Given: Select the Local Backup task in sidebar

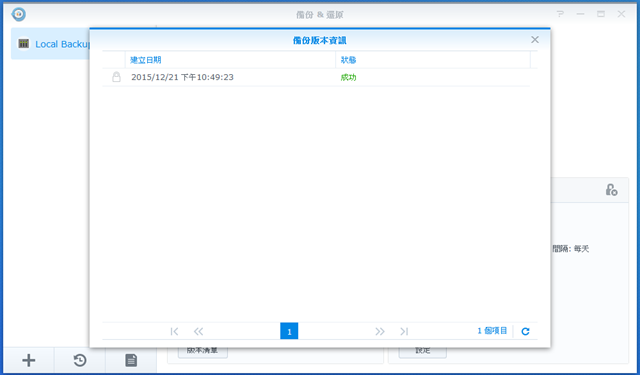Looking at the screenshot, I should (x=51, y=44).
